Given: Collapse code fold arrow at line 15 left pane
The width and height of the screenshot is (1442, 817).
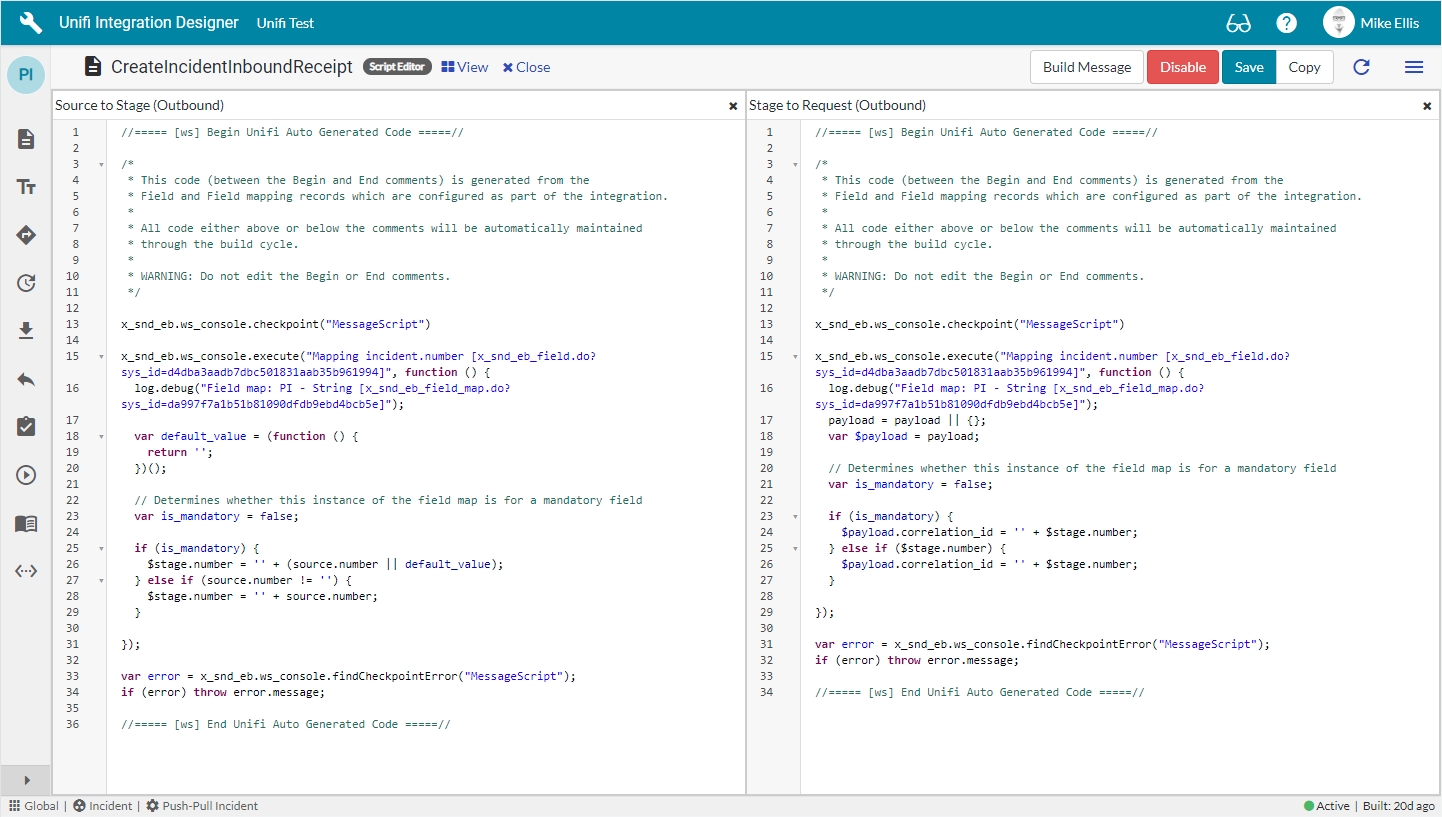Looking at the screenshot, I should pos(100,356).
